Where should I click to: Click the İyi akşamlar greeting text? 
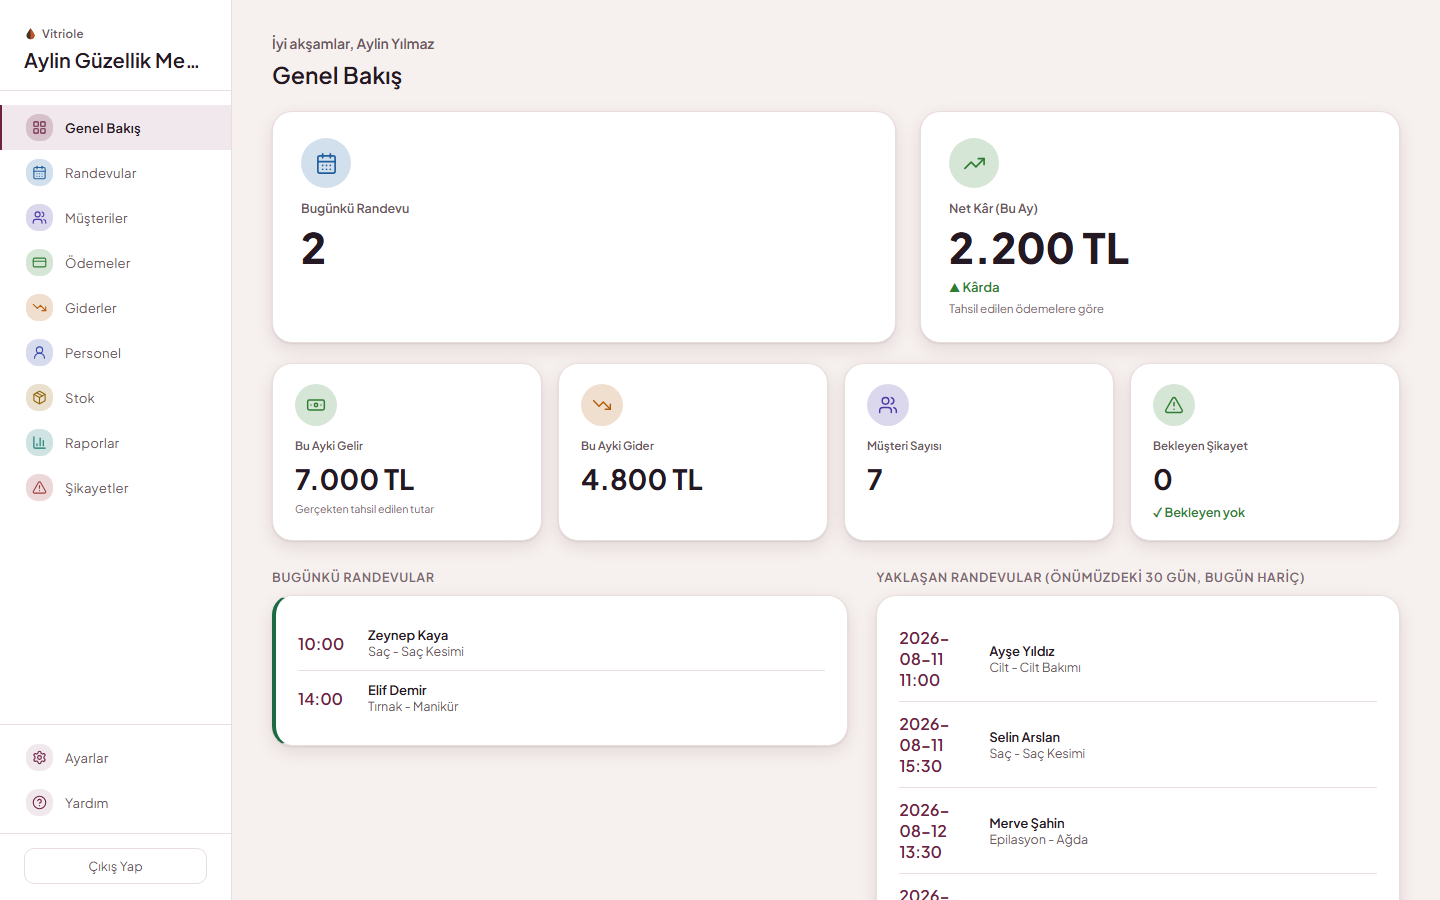point(353,44)
